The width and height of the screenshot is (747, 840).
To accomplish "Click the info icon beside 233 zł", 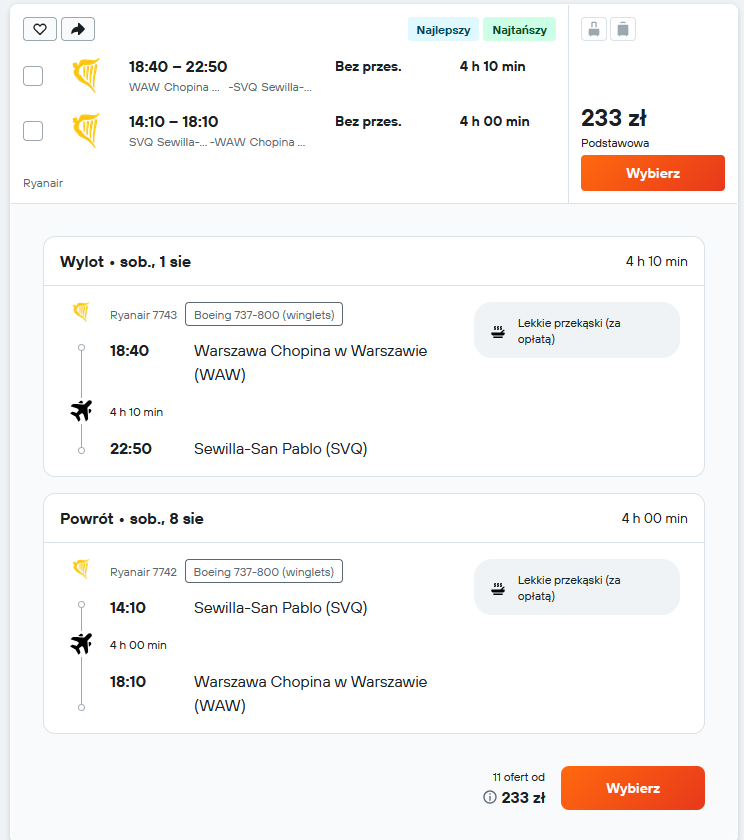I will tap(491, 797).
